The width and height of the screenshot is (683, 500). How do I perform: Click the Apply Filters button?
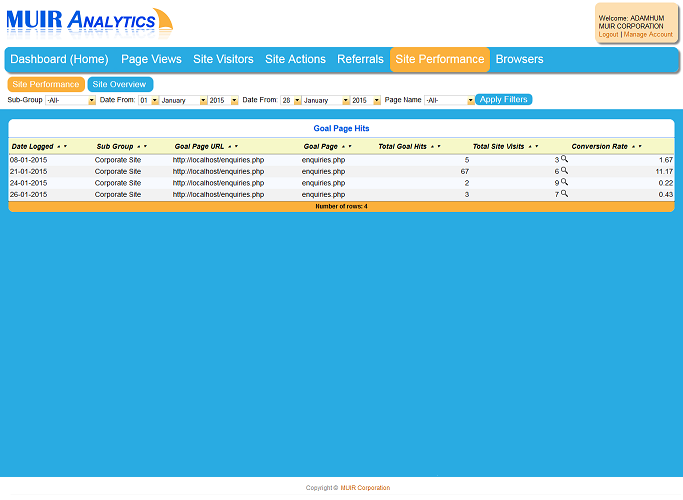point(504,100)
